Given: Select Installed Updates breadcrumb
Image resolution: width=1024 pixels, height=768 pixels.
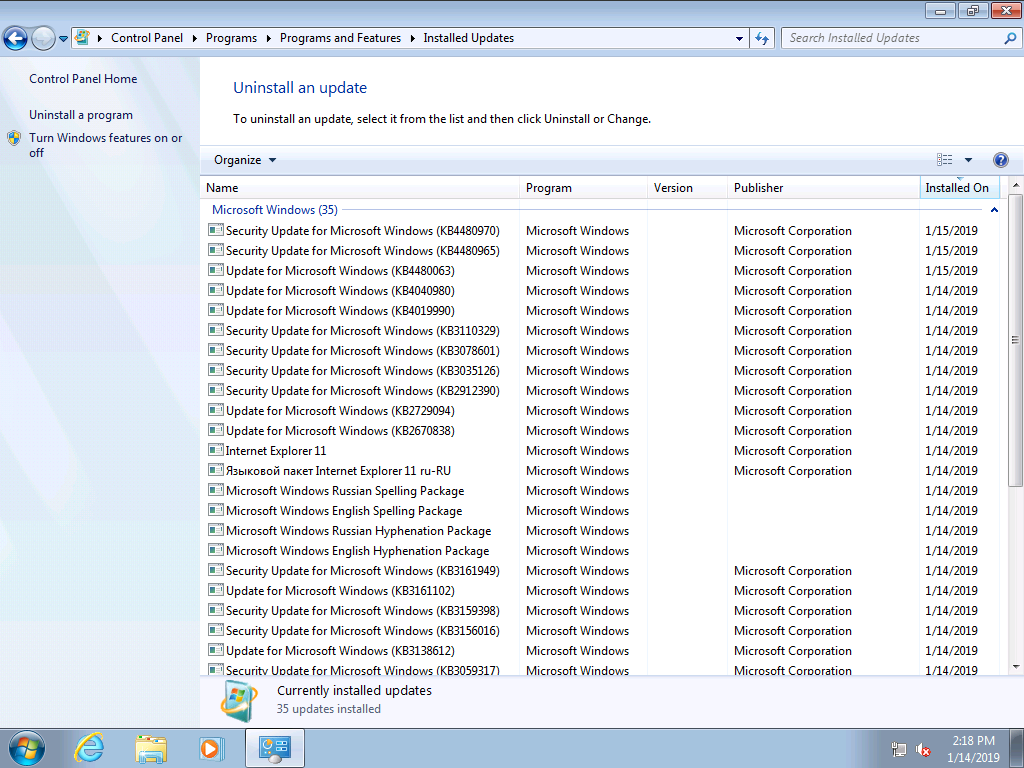Looking at the screenshot, I should coord(468,38).
